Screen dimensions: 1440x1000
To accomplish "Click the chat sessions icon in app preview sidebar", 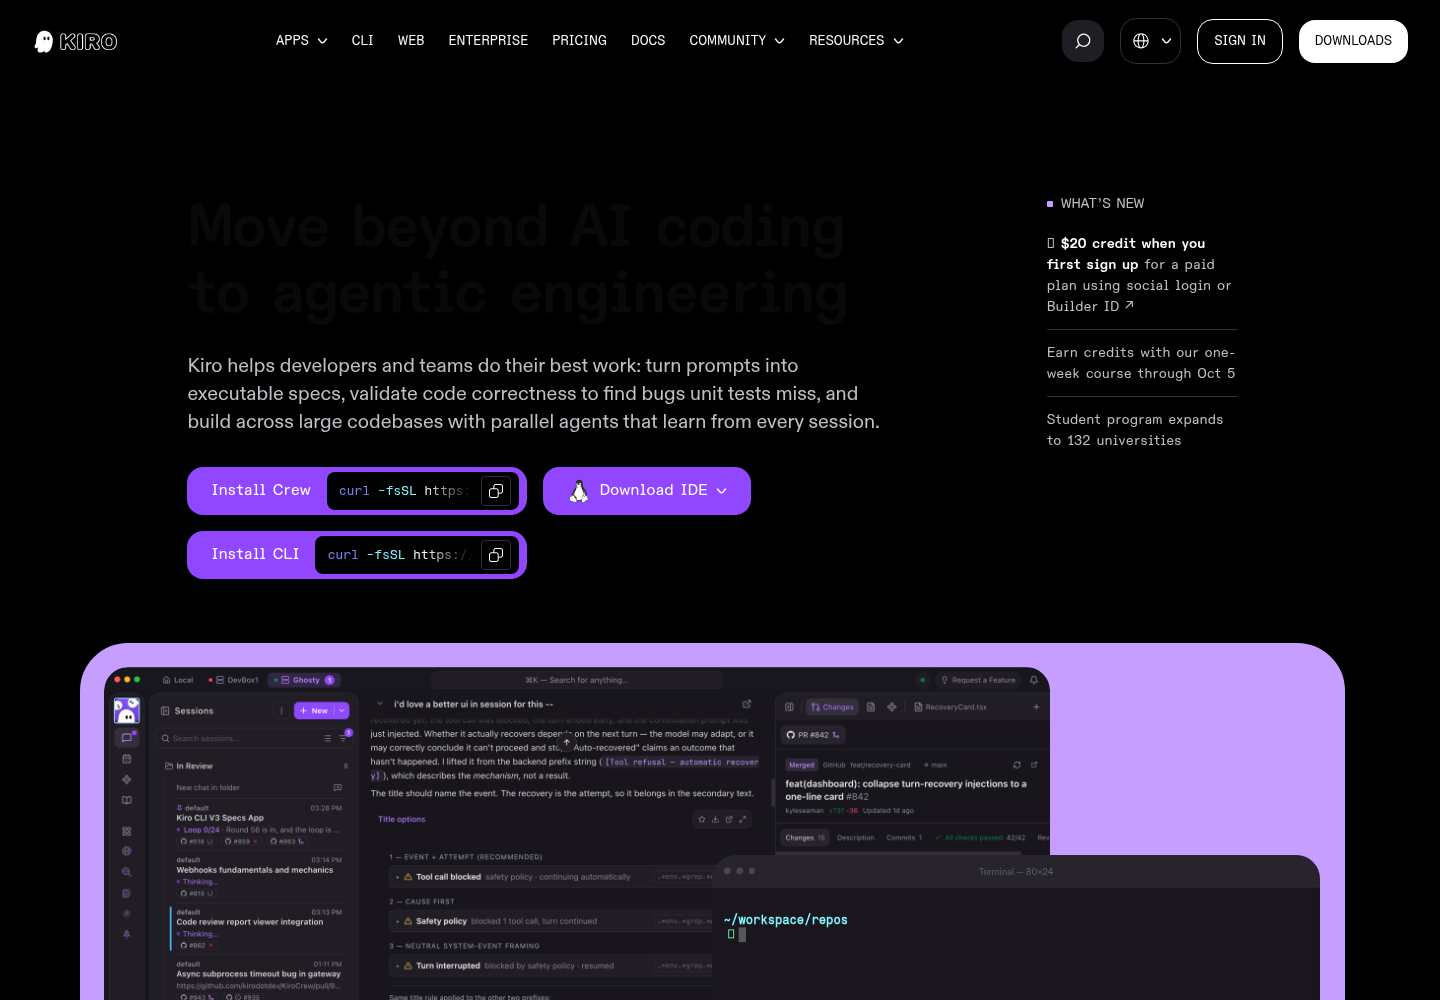I will point(127,737).
